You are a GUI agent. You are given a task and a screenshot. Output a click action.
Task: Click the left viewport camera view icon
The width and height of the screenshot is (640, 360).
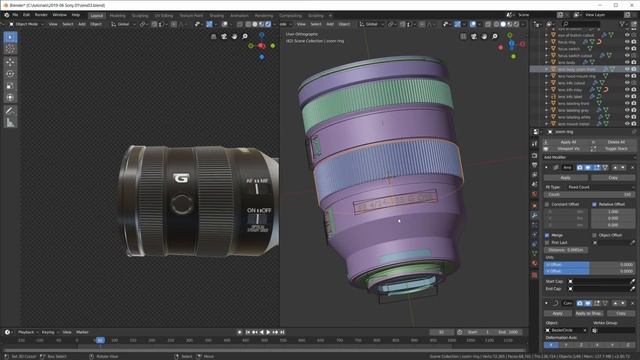tap(224, 37)
